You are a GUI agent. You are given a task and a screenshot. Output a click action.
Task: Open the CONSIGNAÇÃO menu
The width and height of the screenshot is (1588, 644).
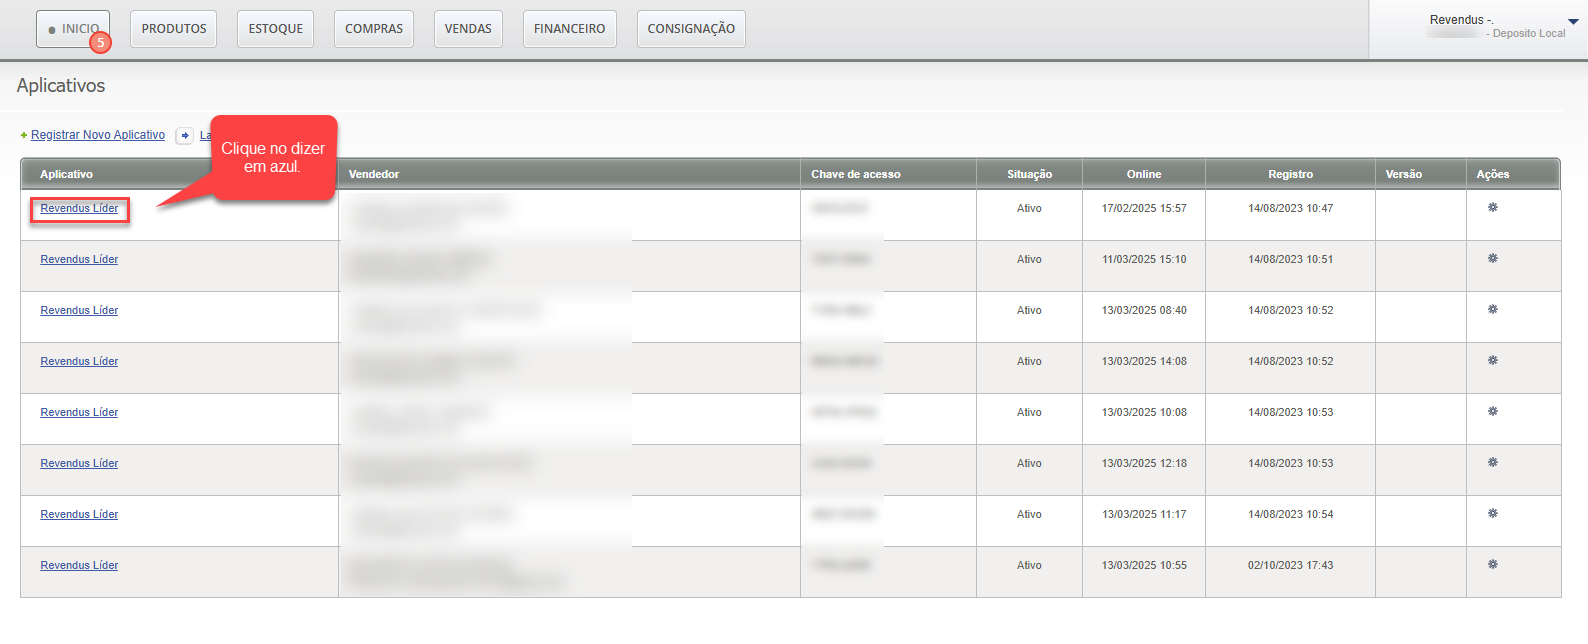pyautogui.click(x=691, y=29)
